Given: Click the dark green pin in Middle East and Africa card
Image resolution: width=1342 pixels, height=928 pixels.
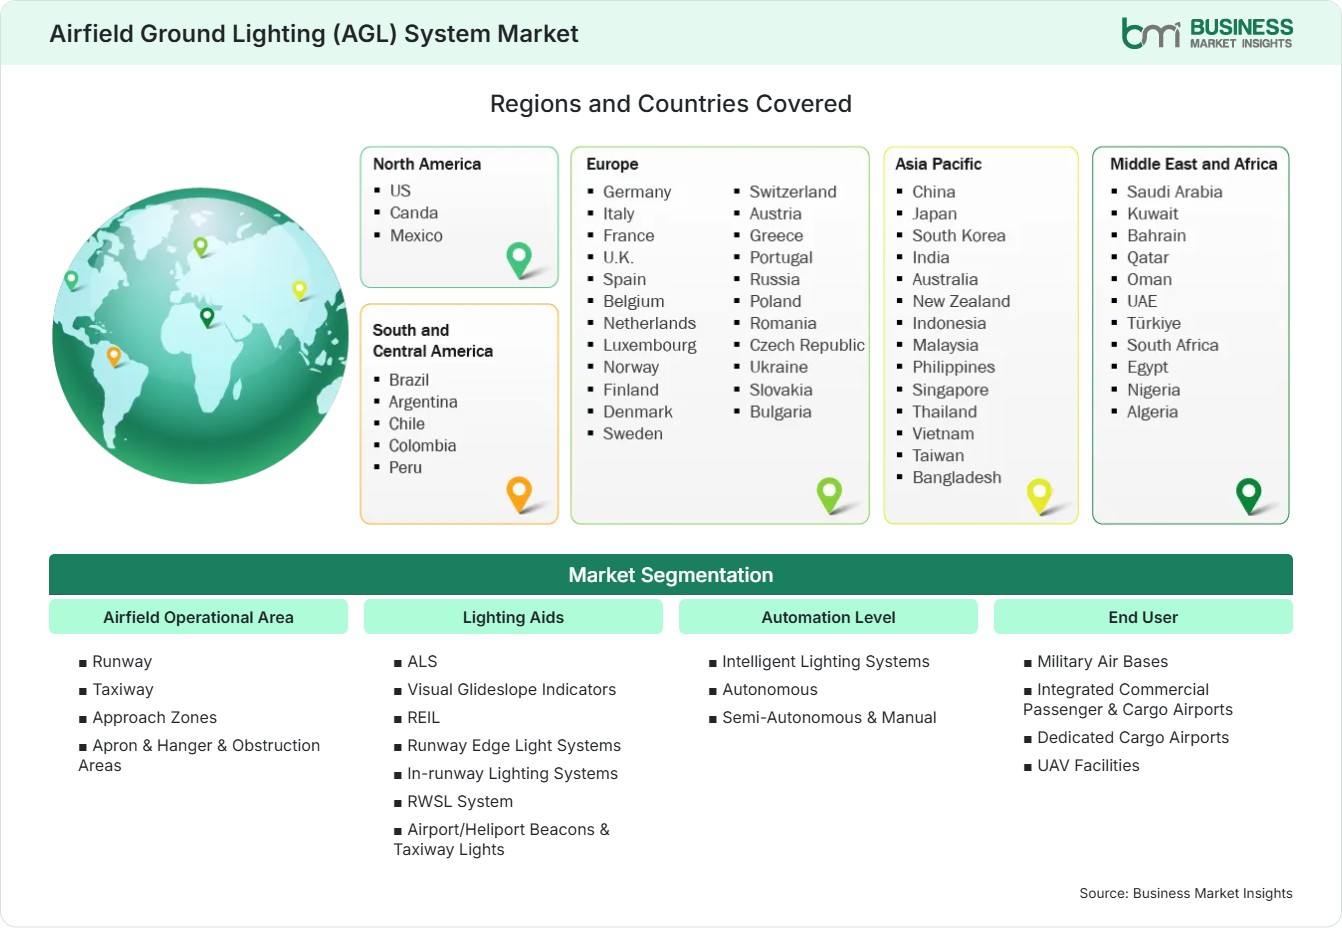Looking at the screenshot, I should coord(1249,495).
